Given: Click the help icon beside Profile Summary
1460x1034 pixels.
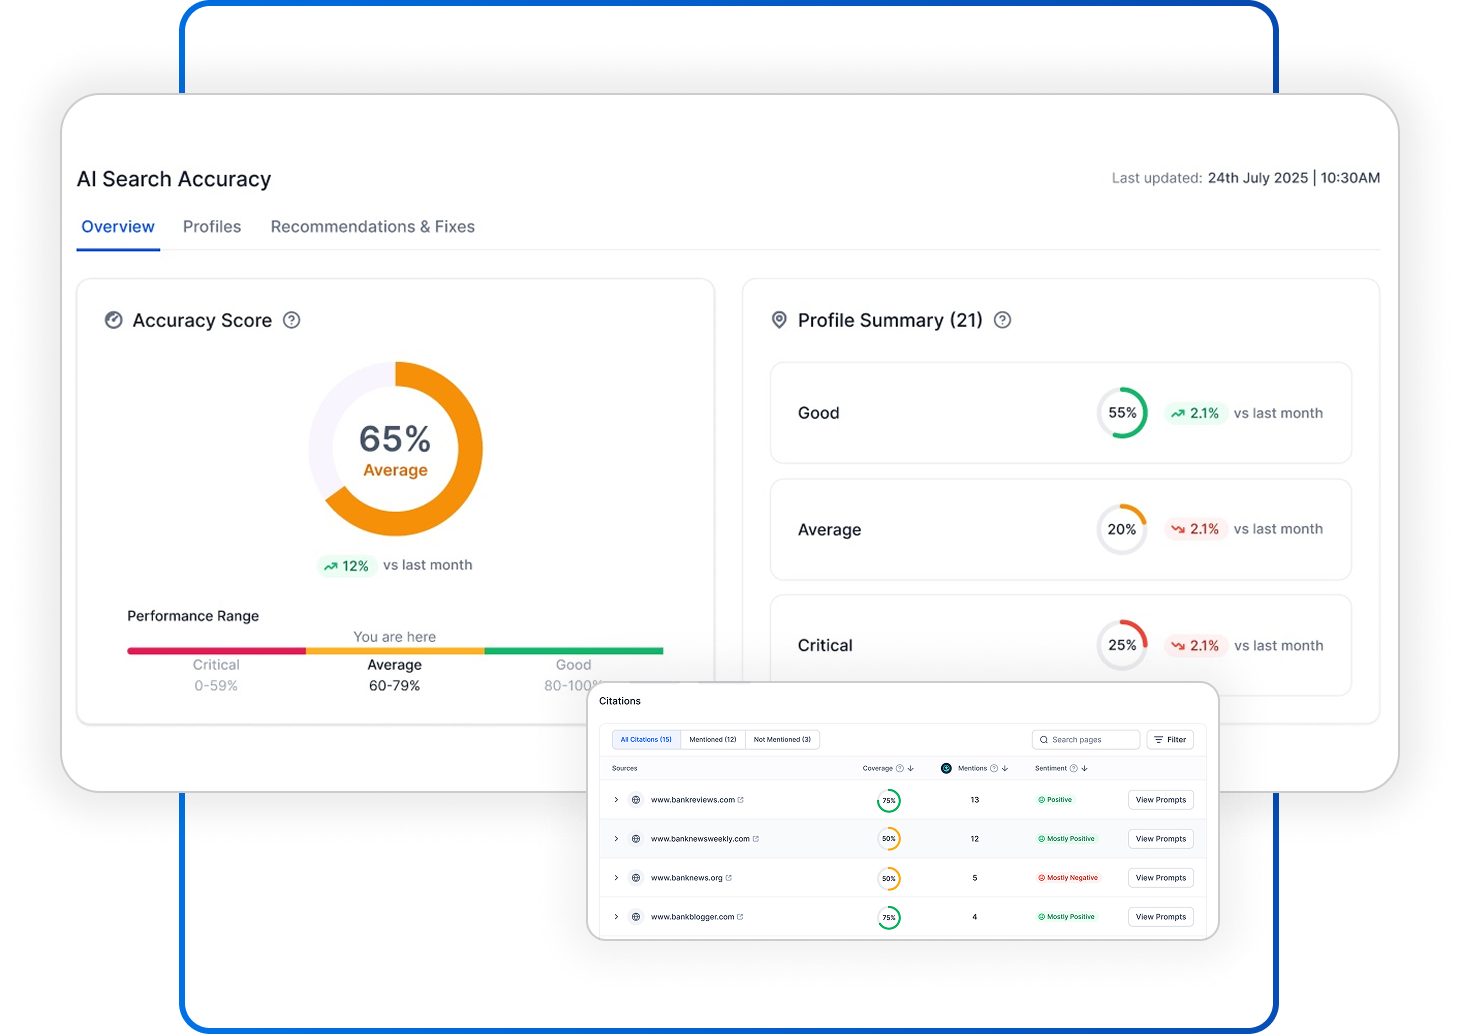Looking at the screenshot, I should [1003, 320].
